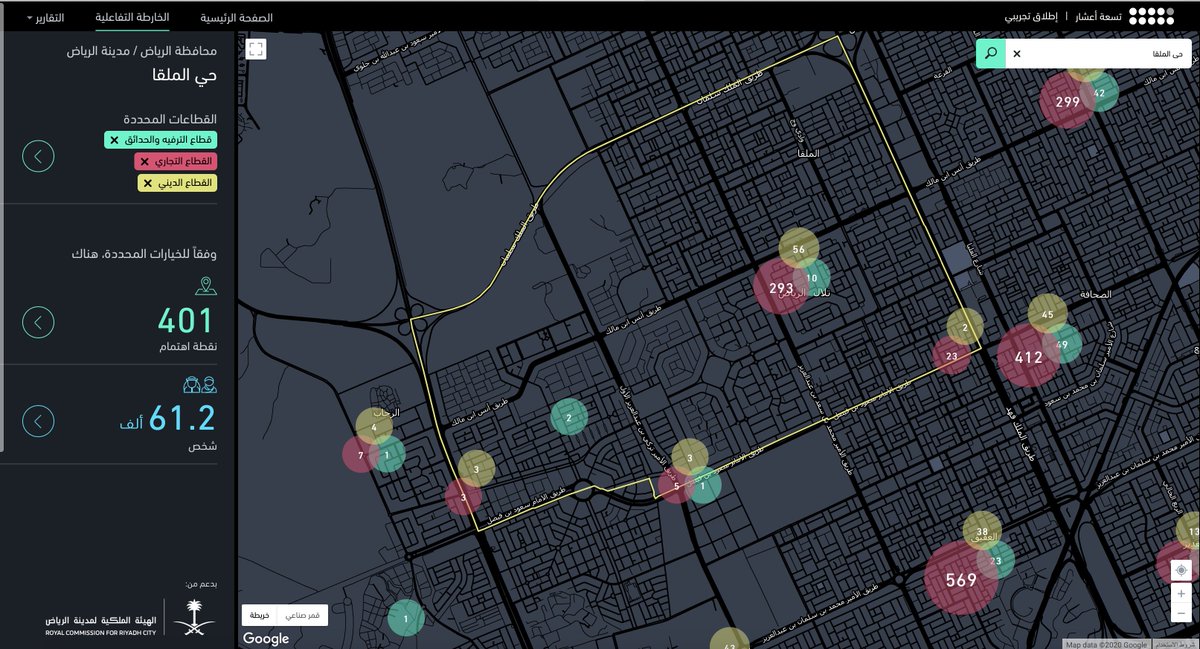Remove the yellow القطاع الديني tag
Screen dimensions: 1200x649
point(149,183)
